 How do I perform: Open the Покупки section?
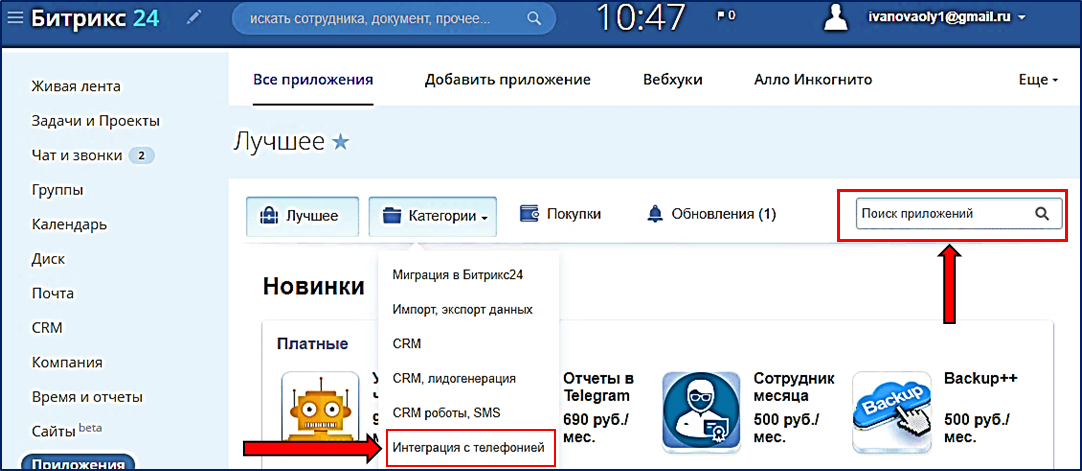(560, 214)
